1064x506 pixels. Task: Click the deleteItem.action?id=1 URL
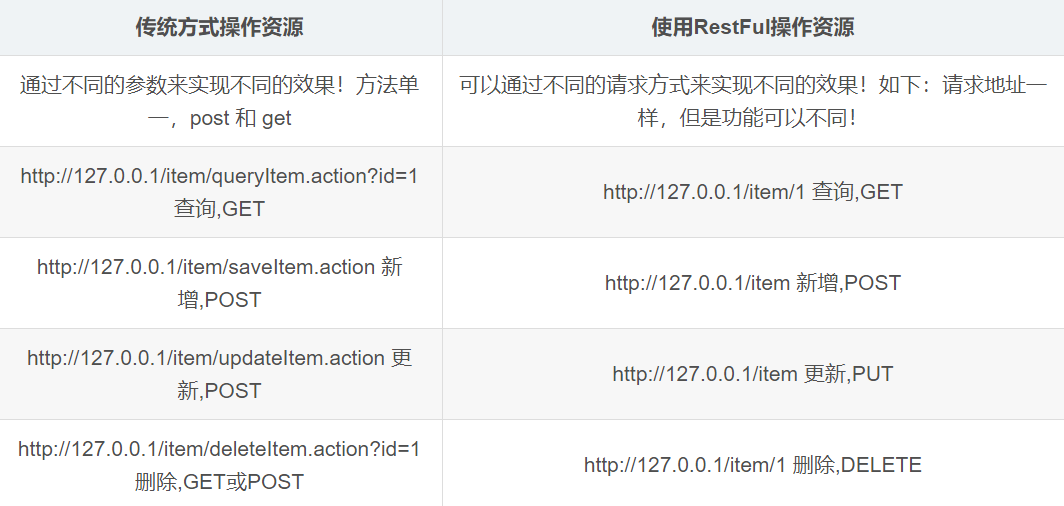(x=219, y=449)
